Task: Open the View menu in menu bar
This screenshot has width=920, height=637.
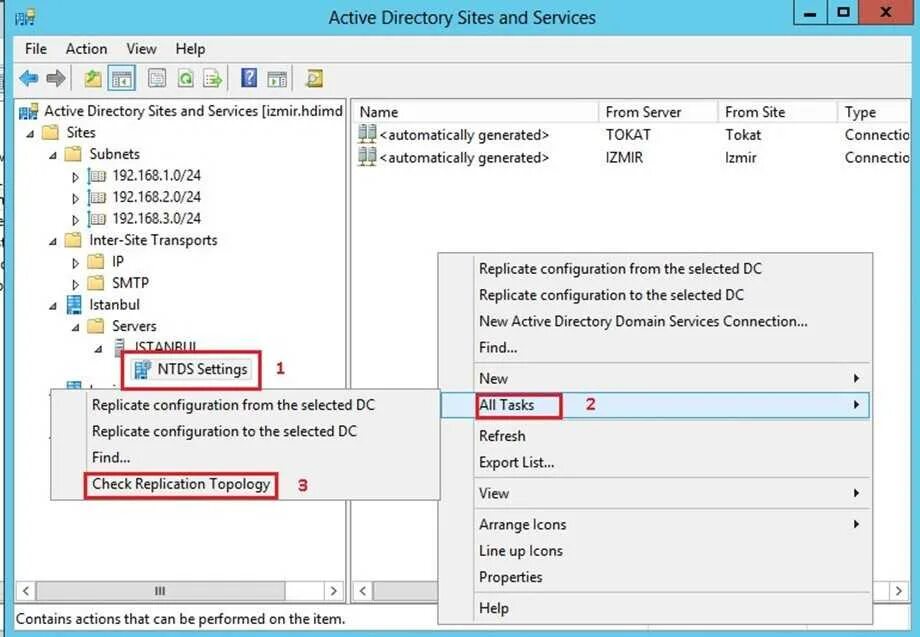Action: (141, 49)
